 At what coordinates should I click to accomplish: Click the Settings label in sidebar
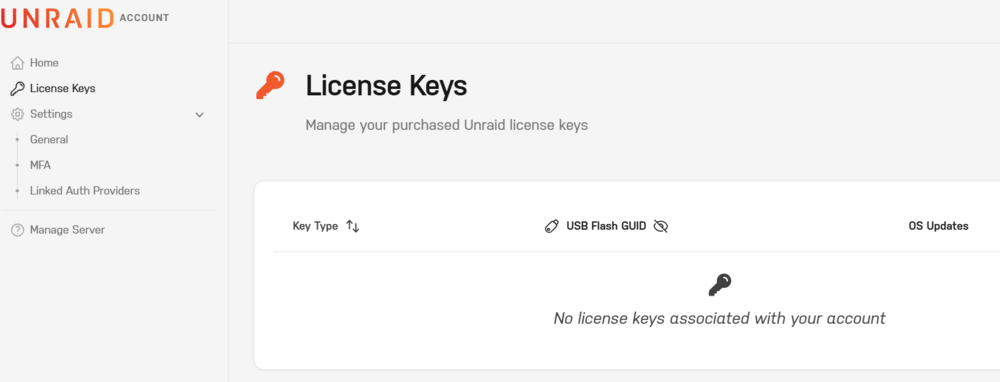51,114
